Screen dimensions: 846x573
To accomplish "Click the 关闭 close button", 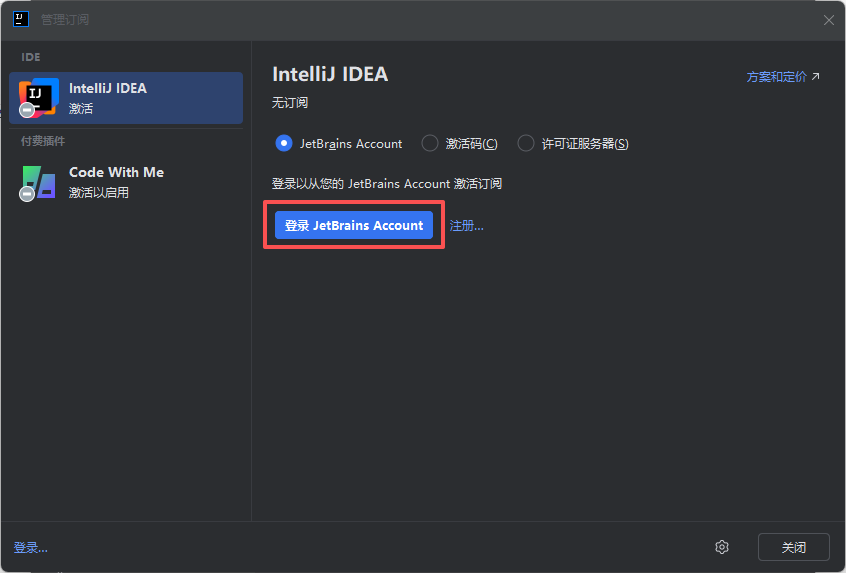I will pyautogui.click(x=794, y=547).
